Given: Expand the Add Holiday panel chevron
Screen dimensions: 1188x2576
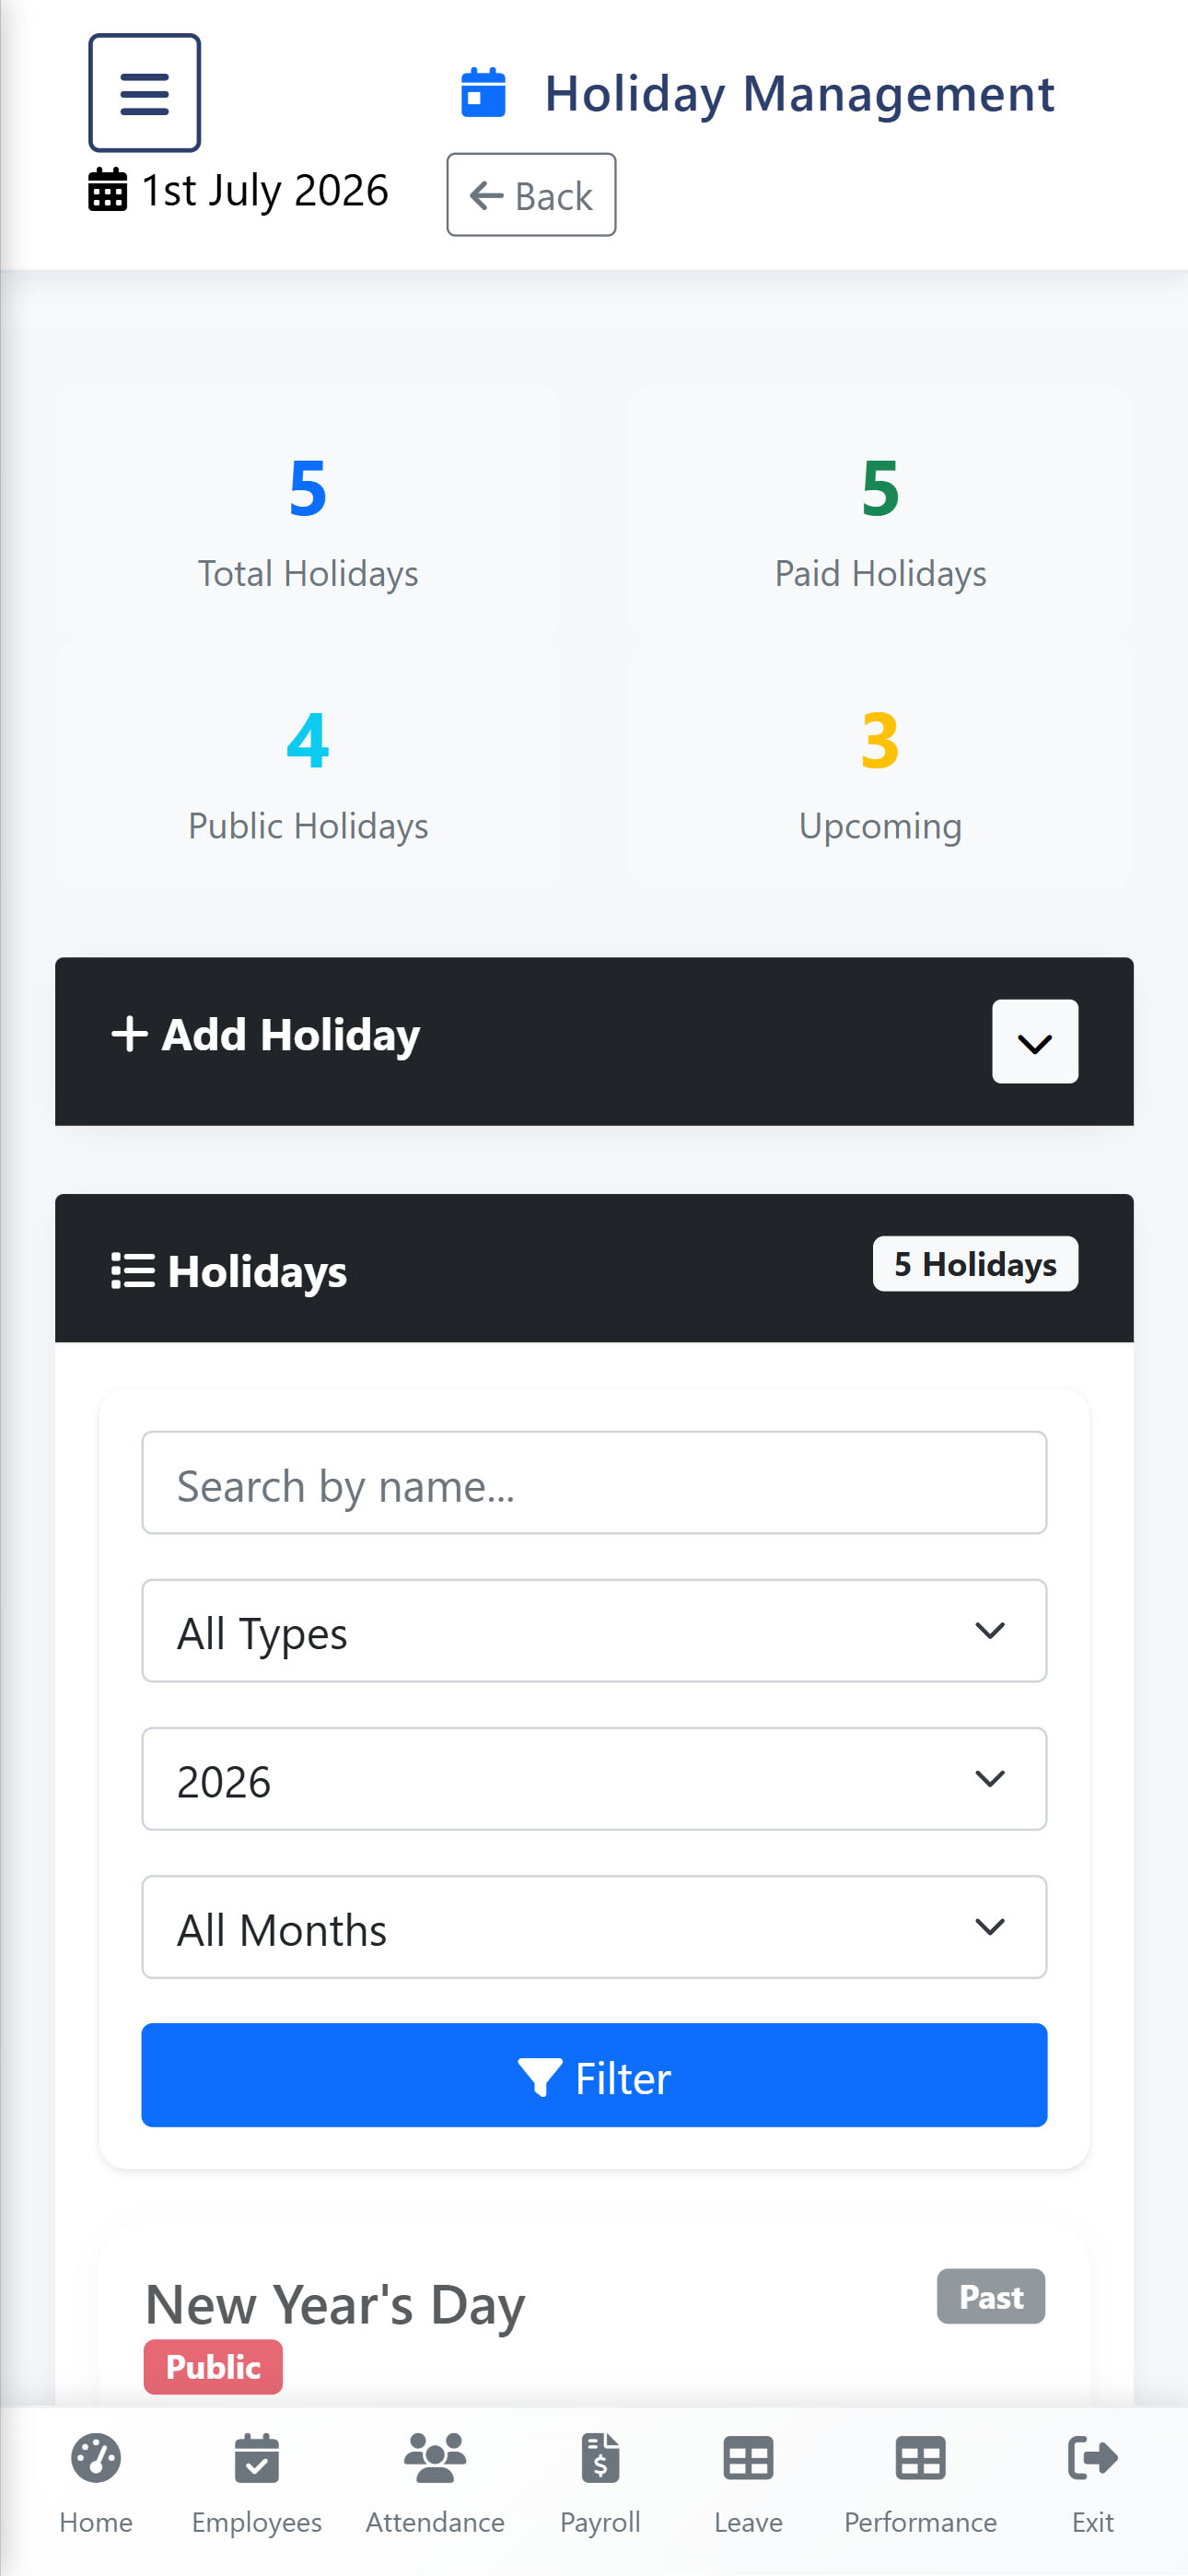Looking at the screenshot, I should point(1035,1041).
